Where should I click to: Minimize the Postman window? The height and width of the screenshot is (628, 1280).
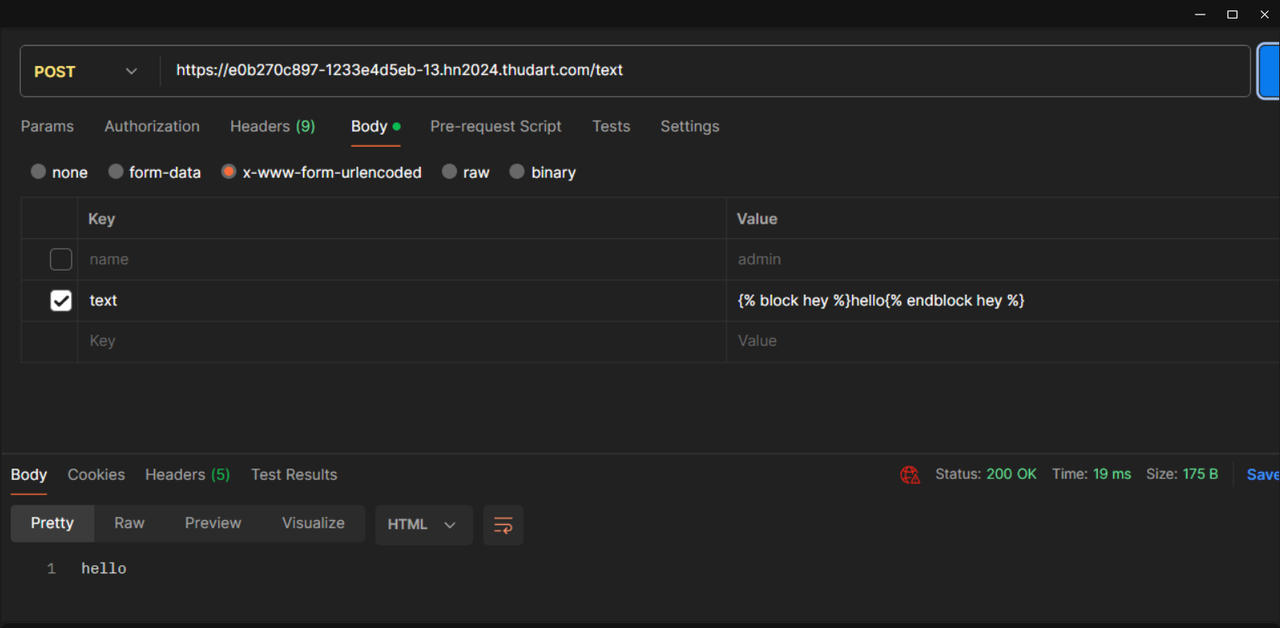pyautogui.click(x=1200, y=14)
